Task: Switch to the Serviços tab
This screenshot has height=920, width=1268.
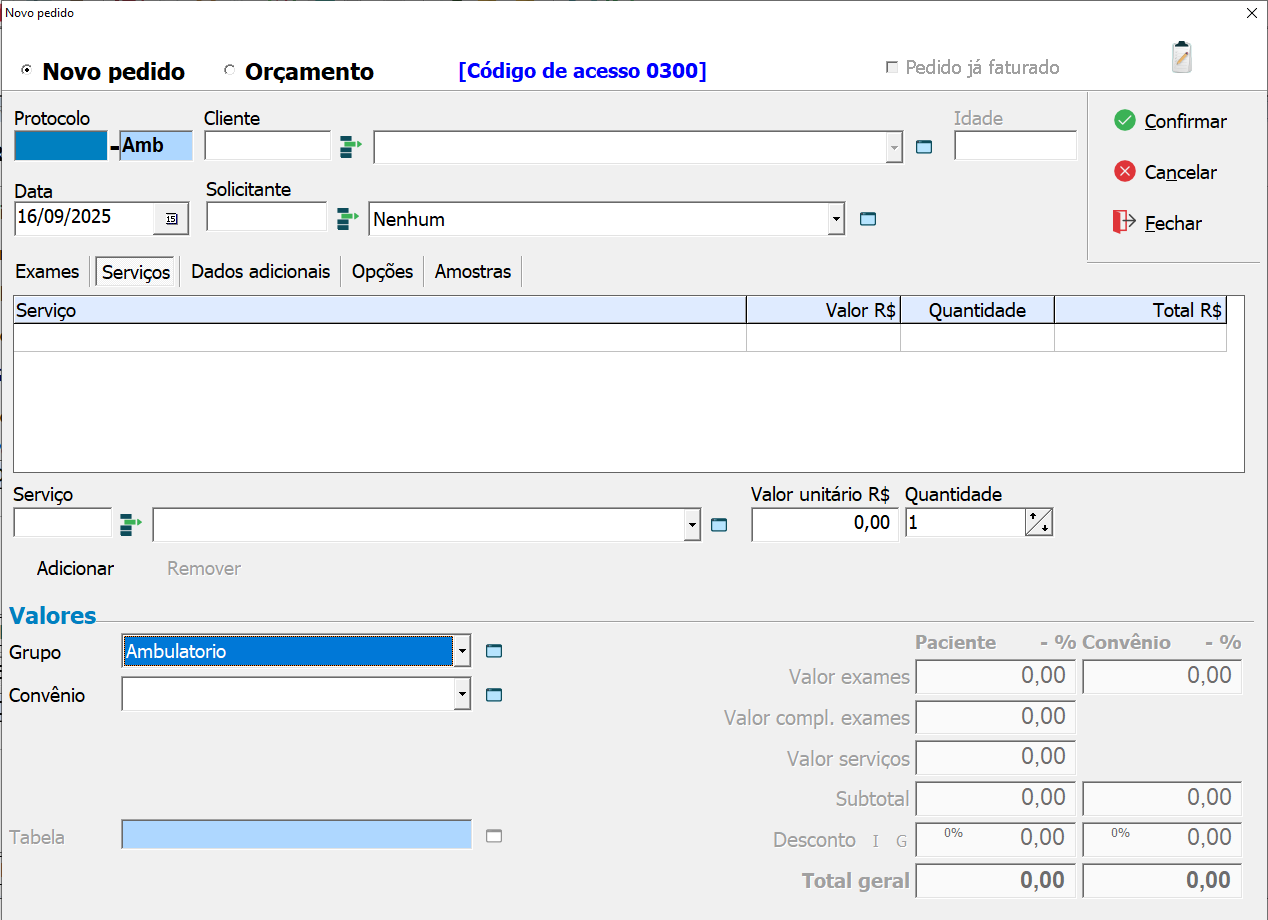Action: click(136, 272)
